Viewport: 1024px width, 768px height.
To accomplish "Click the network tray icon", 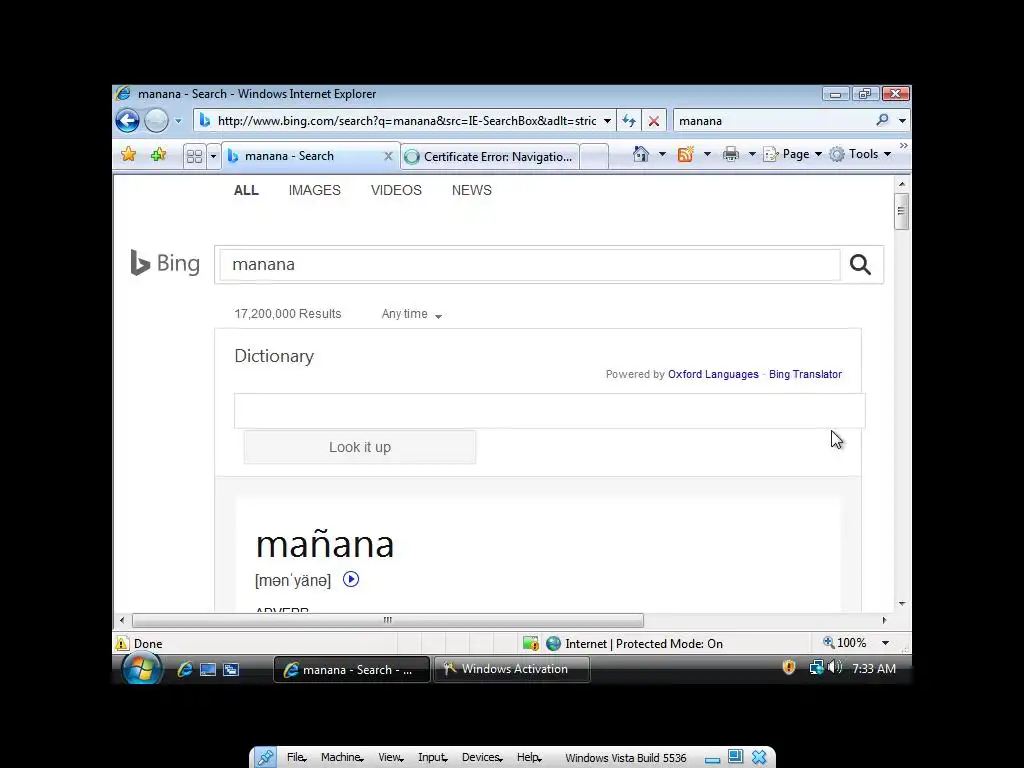I will point(816,667).
